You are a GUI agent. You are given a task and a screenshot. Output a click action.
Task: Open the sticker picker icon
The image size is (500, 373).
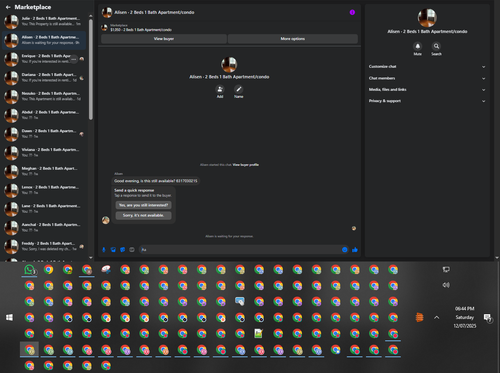pyautogui.click(x=123, y=250)
